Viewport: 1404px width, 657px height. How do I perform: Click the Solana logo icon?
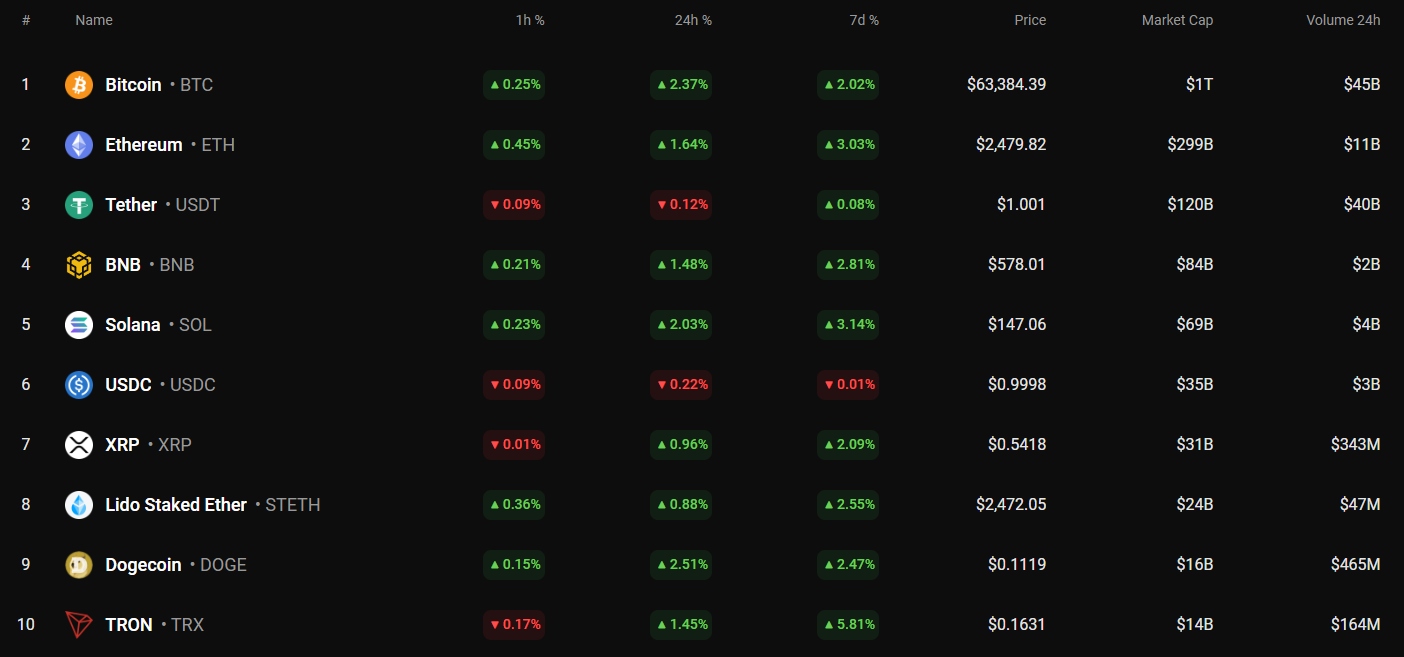pyautogui.click(x=79, y=325)
